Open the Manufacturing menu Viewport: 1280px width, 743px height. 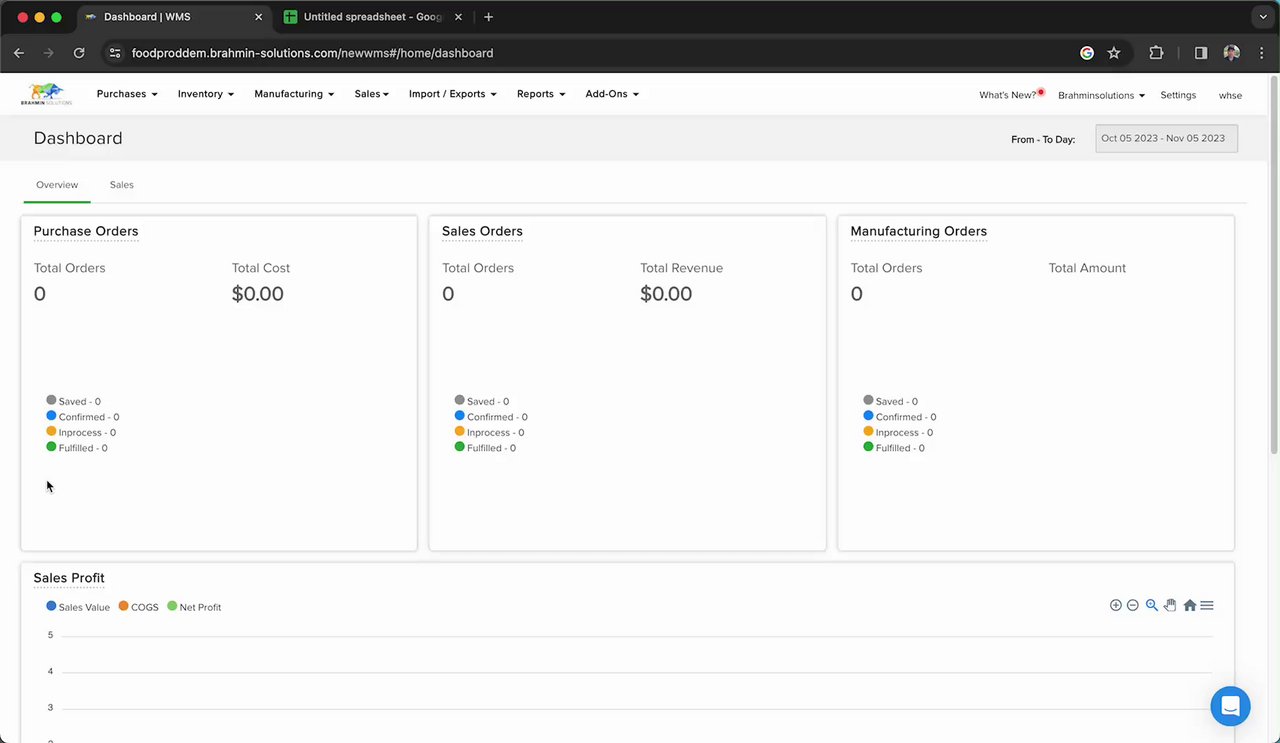click(x=294, y=94)
